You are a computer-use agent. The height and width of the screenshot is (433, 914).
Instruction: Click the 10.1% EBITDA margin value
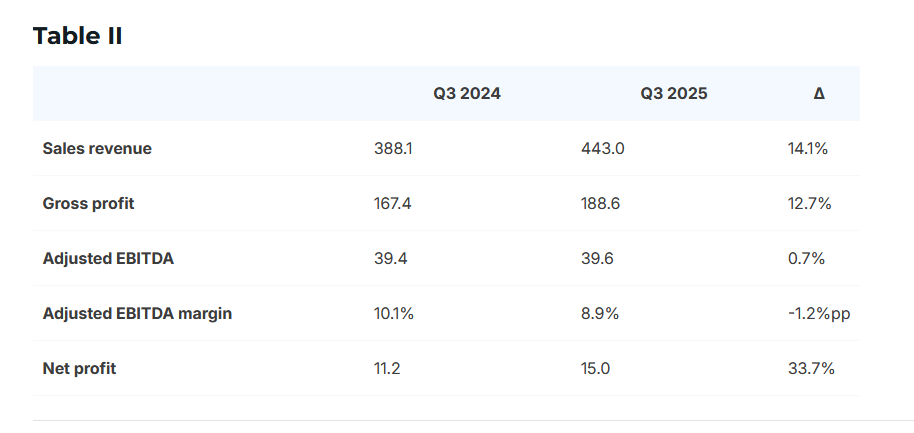coord(394,314)
